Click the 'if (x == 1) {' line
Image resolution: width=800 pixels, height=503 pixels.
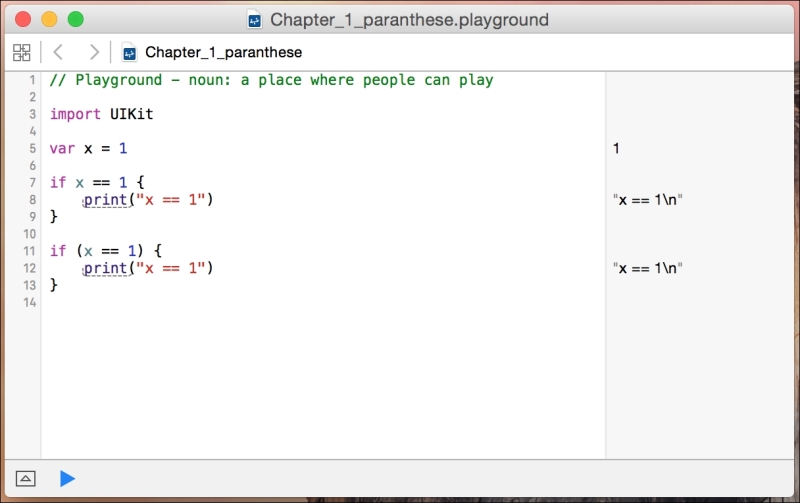[106, 251]
